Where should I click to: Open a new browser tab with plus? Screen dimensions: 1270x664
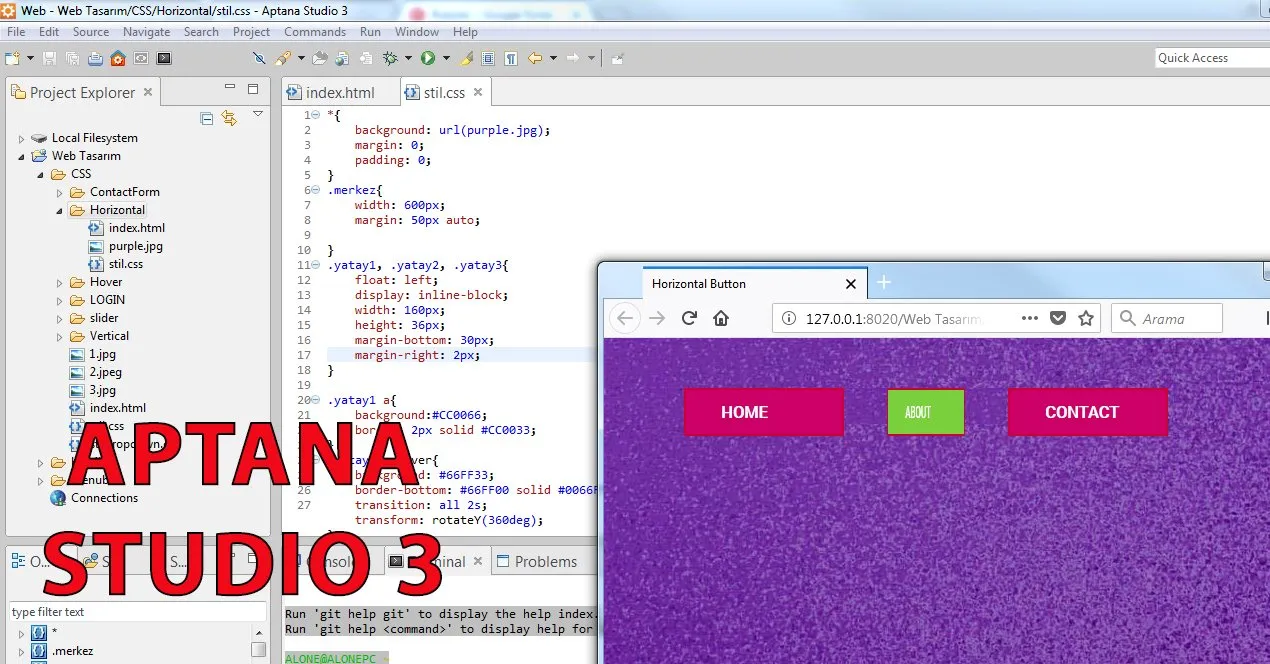coord(883,283)
